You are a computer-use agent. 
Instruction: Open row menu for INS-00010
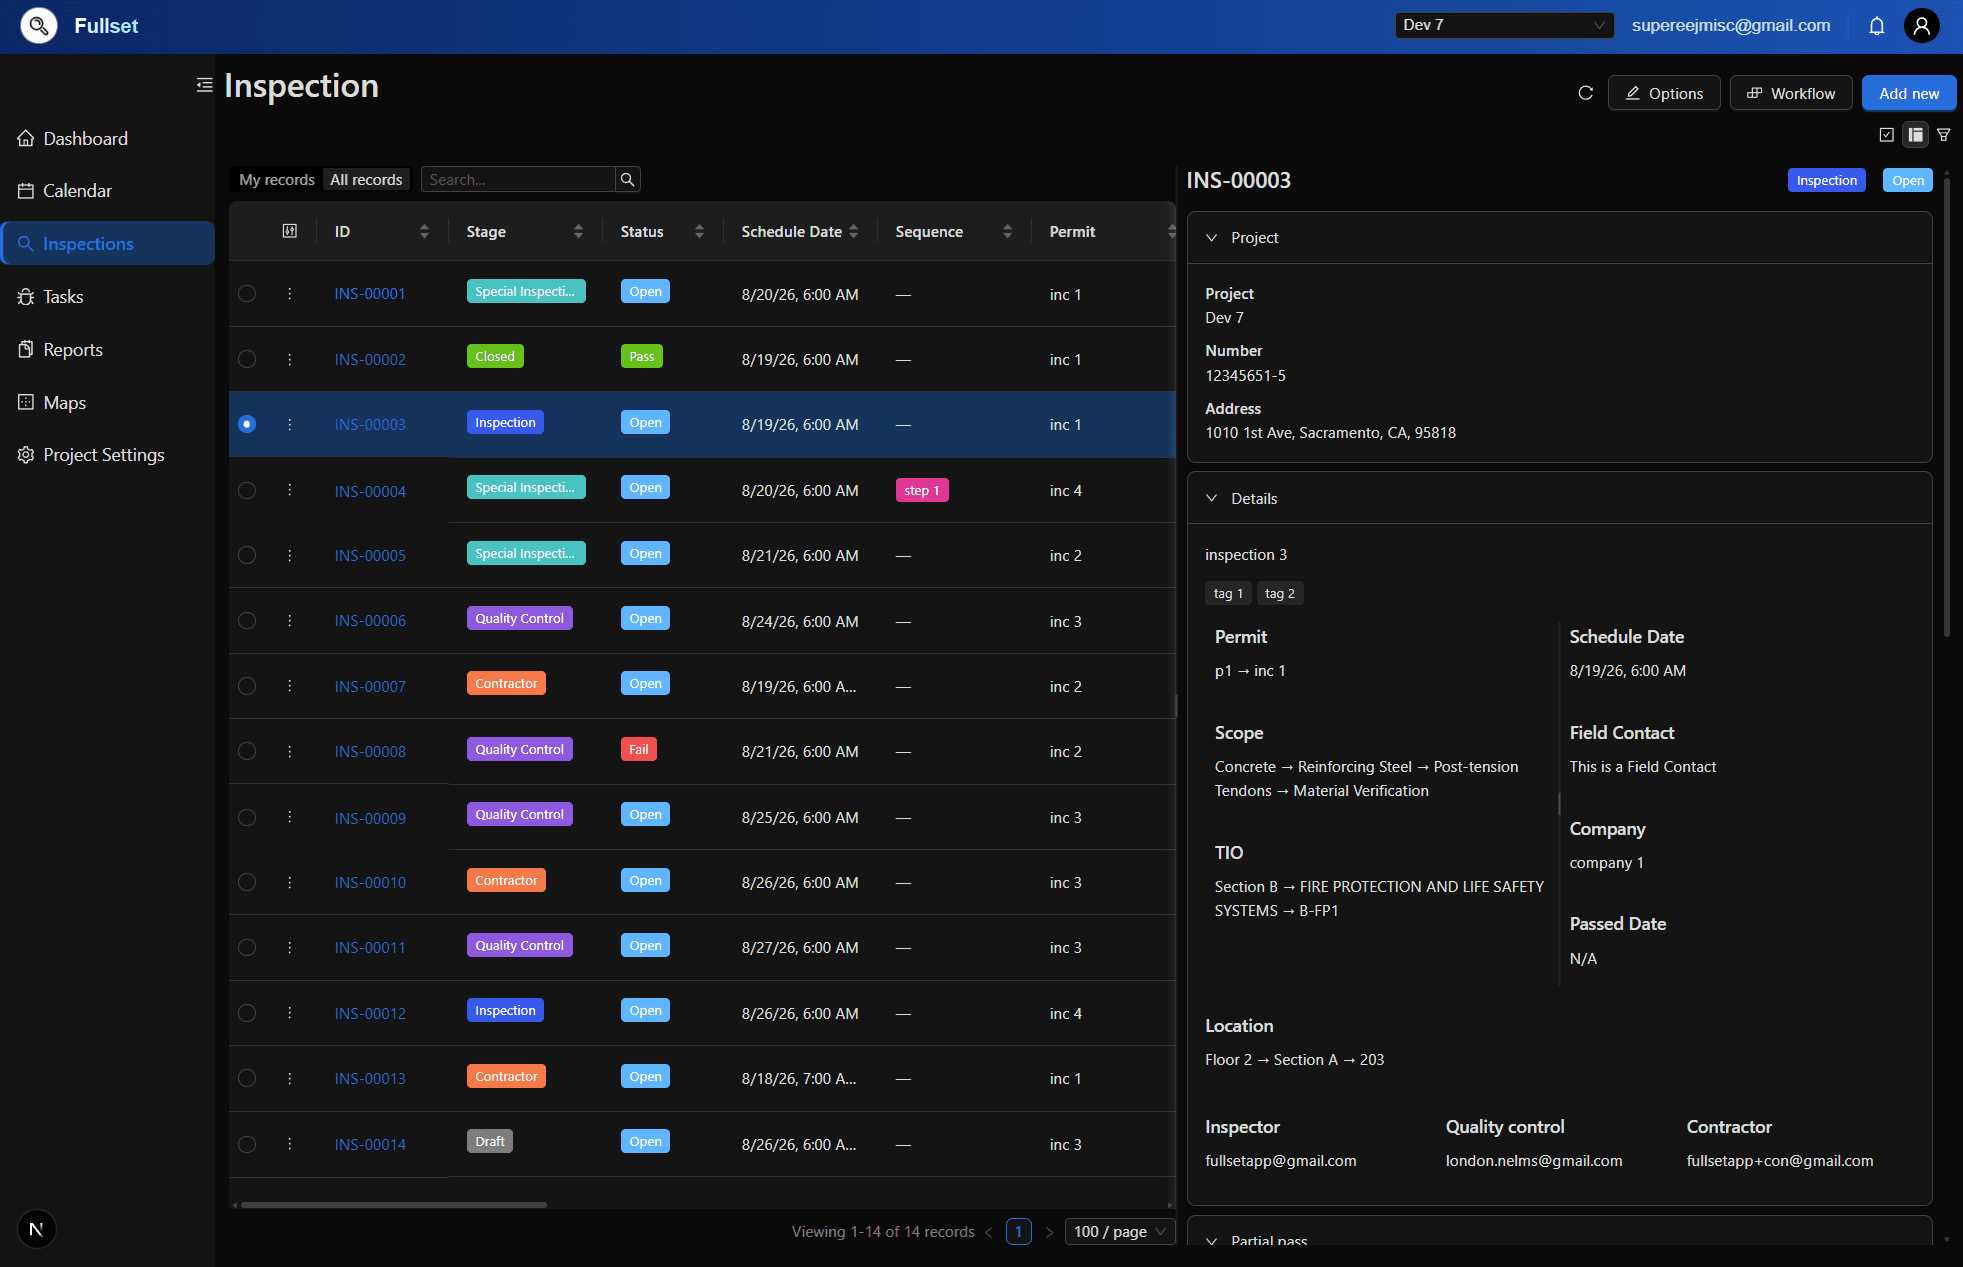click(290, 883)
